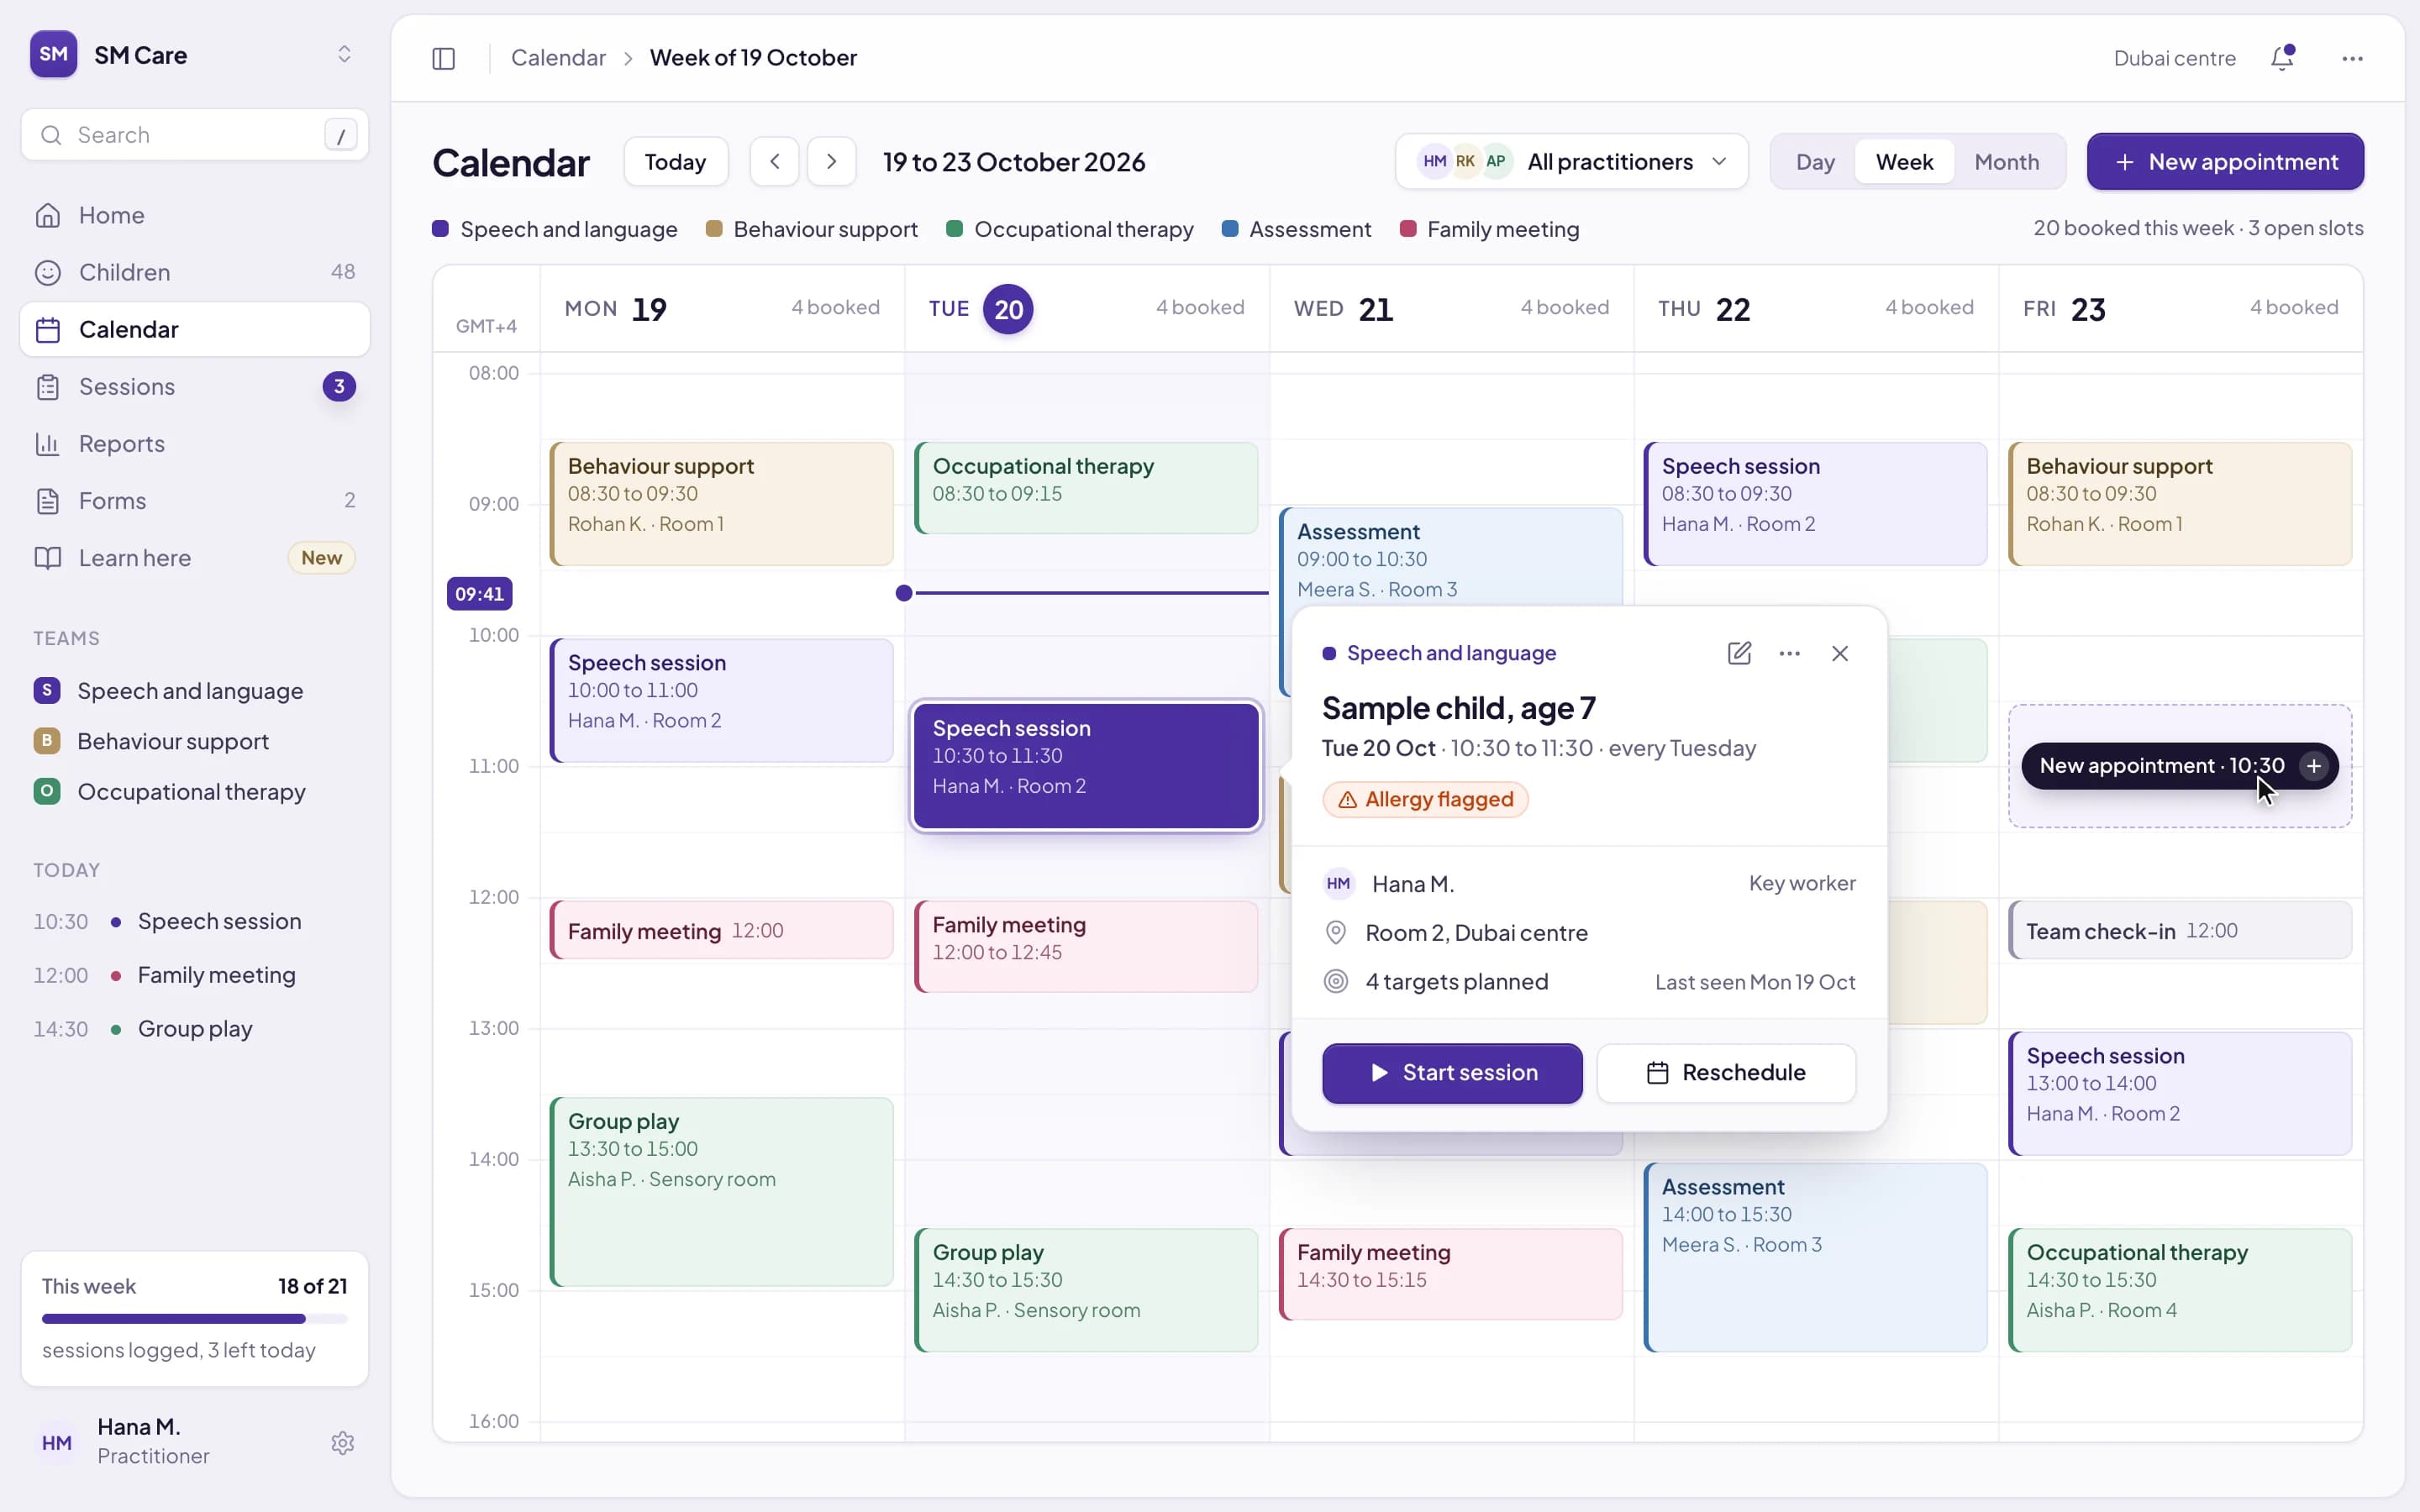
Task: Toggle the Family meeting legend filter
Action: coord(1489,229)
